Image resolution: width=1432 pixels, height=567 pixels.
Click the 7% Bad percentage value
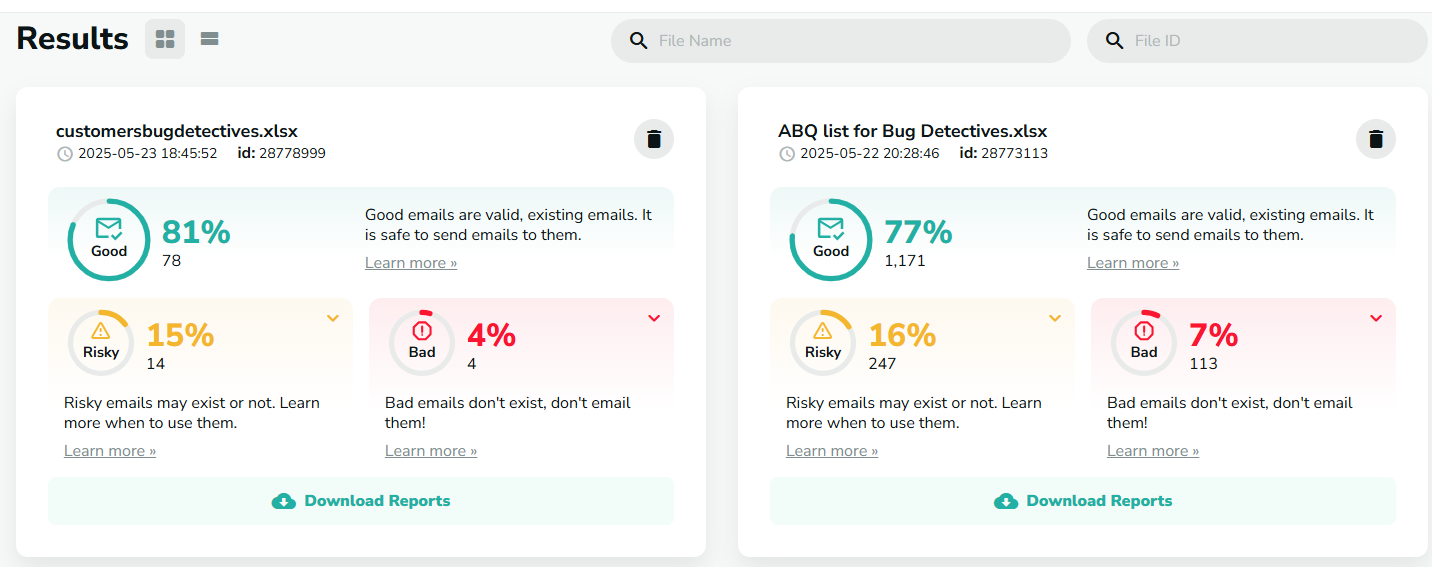1214,335
